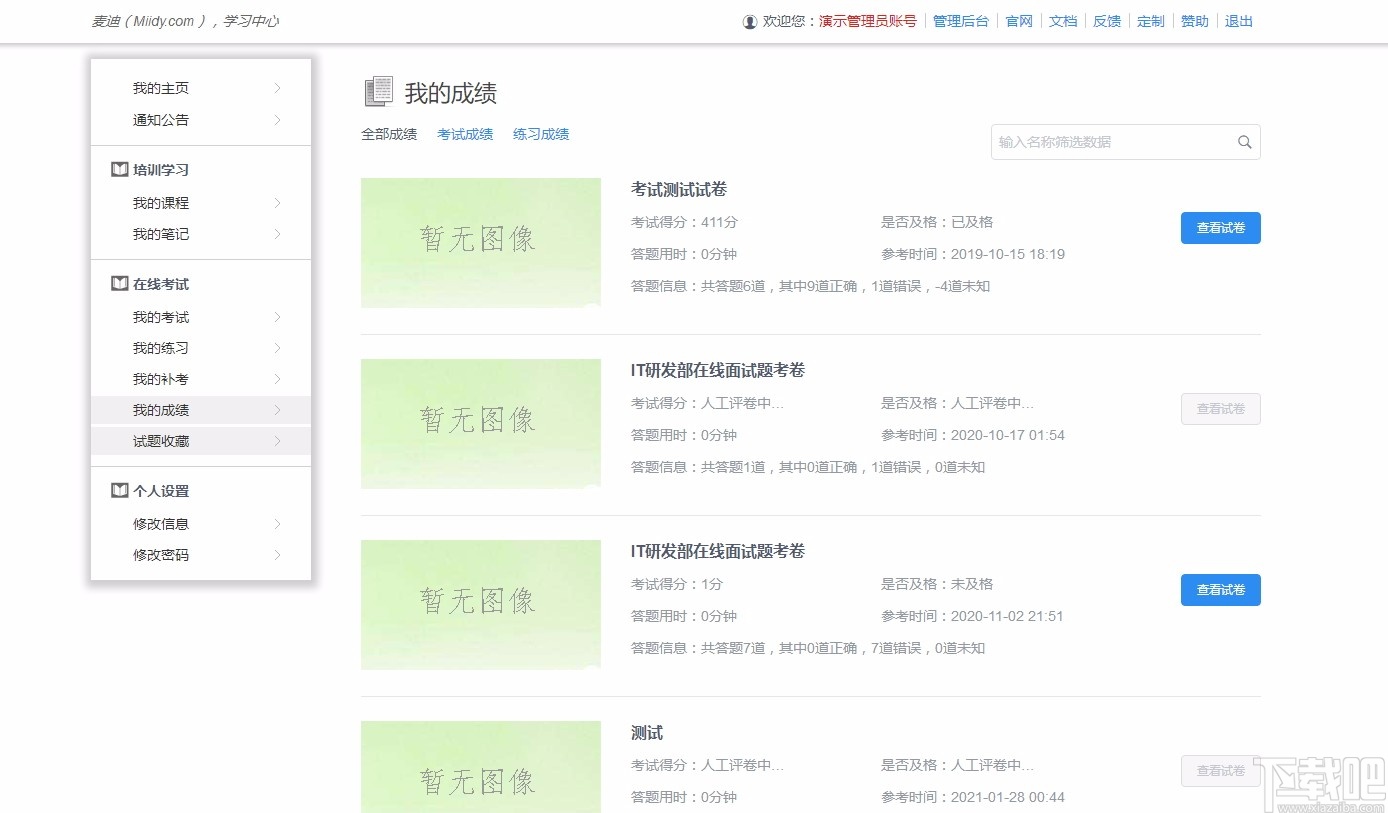Click 查看试卷 on the 1分 exam record
This screenshot has height=813, width=1388.
pos(1220,590)
